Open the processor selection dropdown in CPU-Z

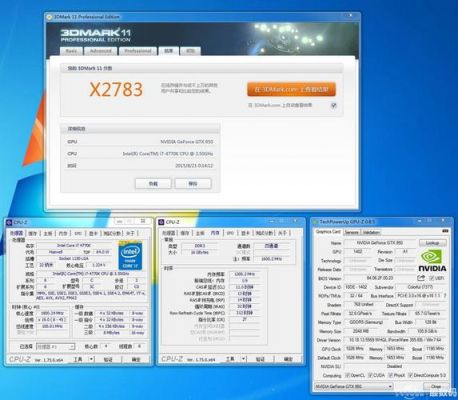pos(55,347)
